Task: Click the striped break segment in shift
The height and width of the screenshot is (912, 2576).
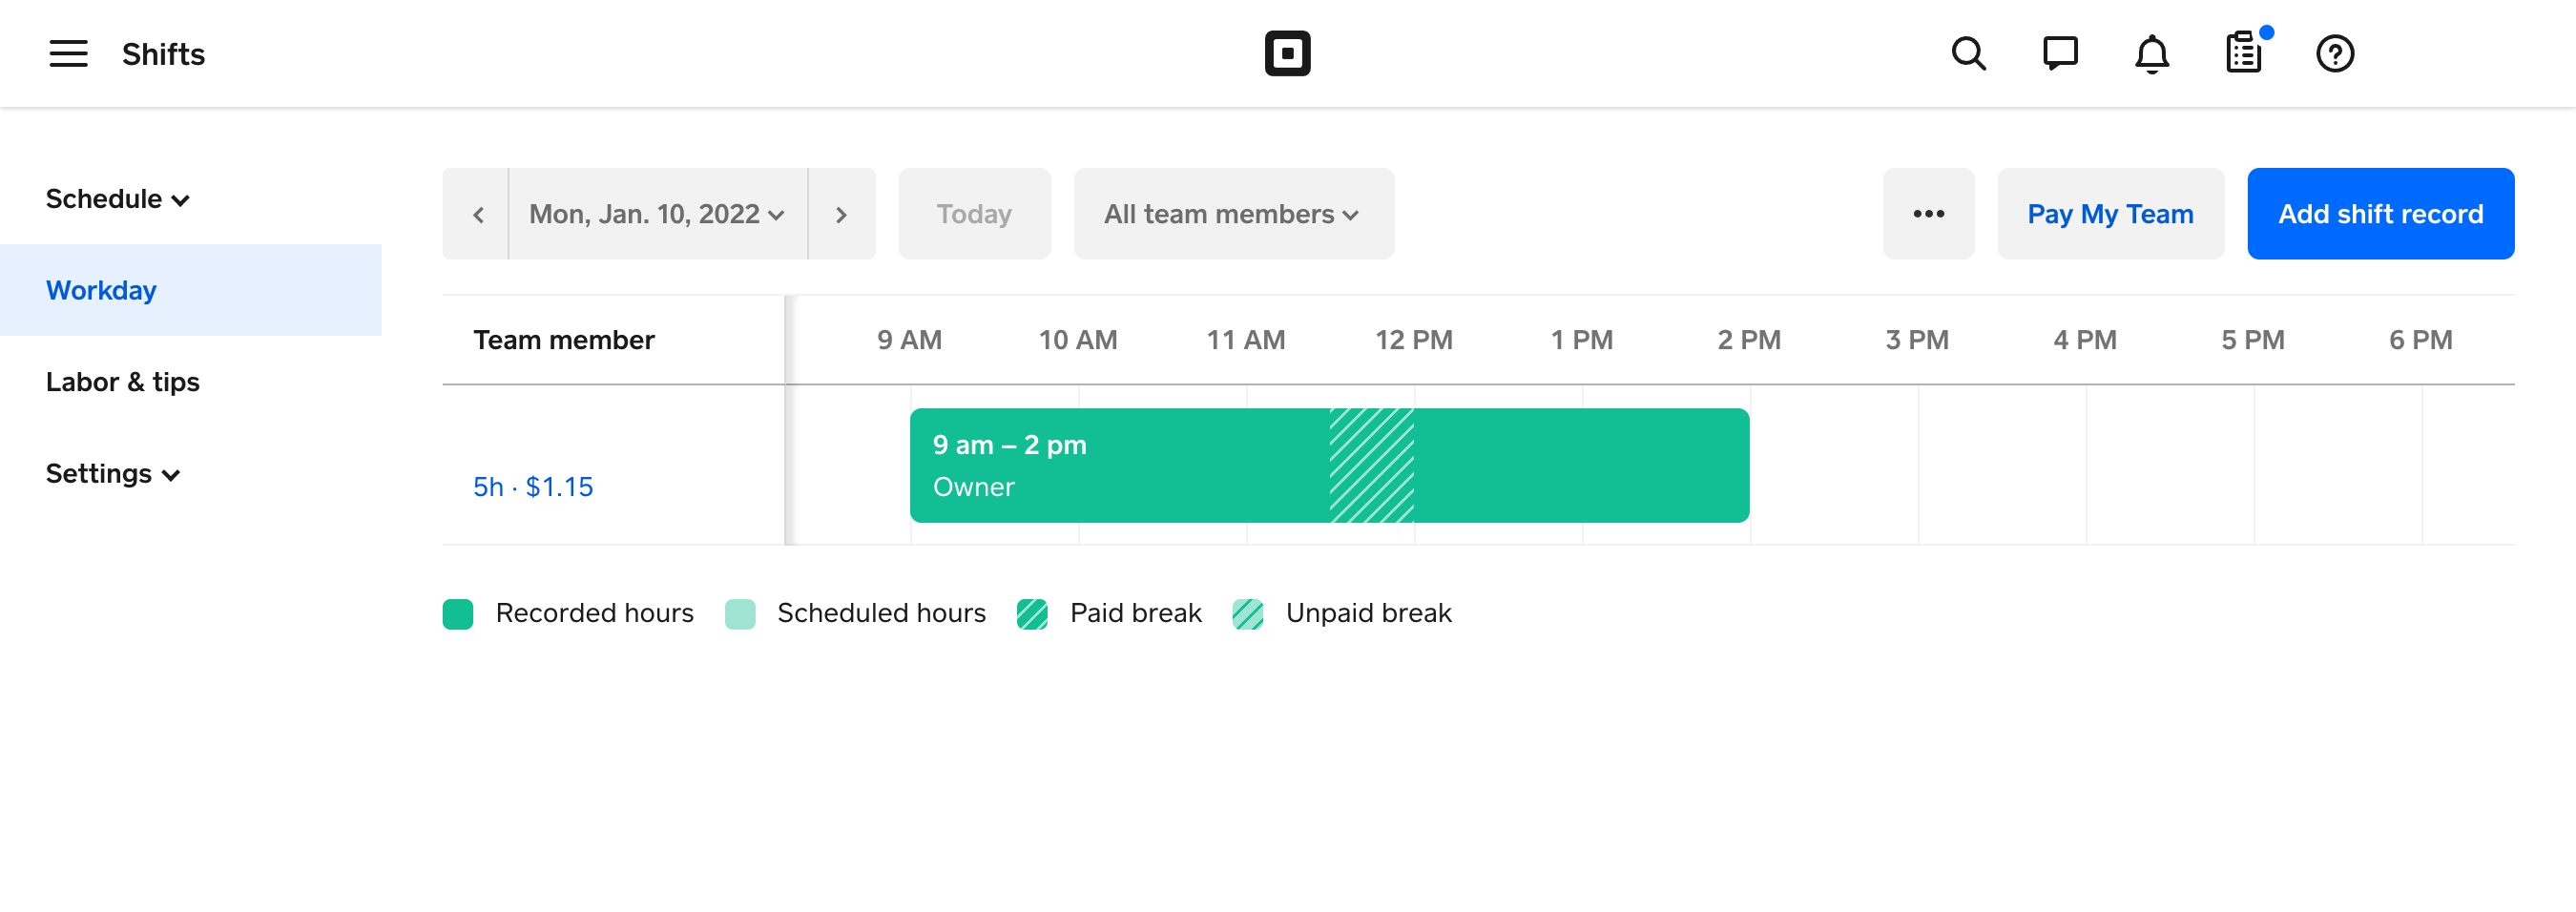Action: tap(1371, 466)
